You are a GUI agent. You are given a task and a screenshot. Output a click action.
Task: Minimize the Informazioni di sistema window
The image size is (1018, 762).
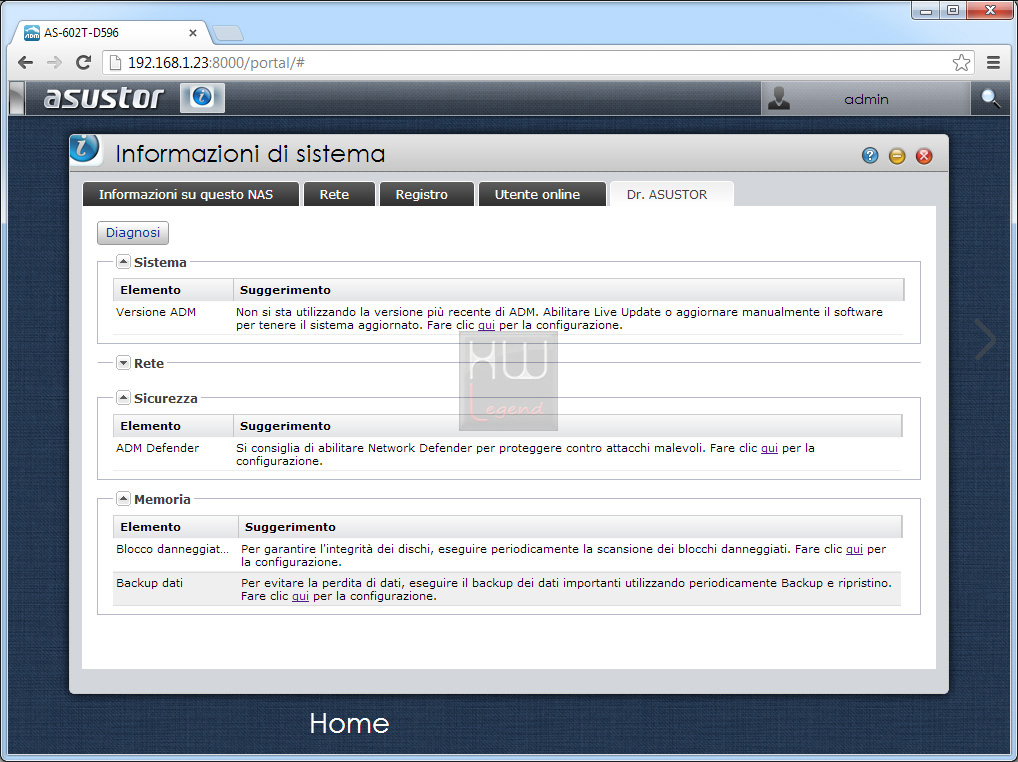897,156
